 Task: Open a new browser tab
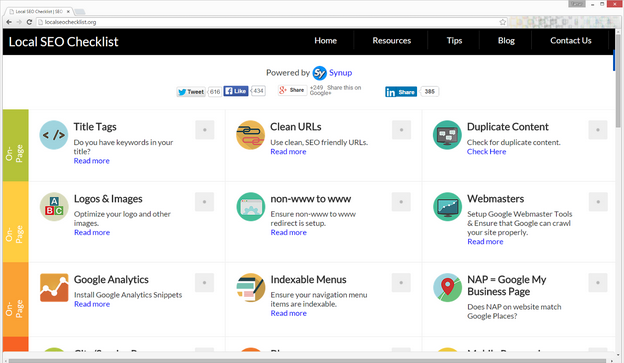80,12
